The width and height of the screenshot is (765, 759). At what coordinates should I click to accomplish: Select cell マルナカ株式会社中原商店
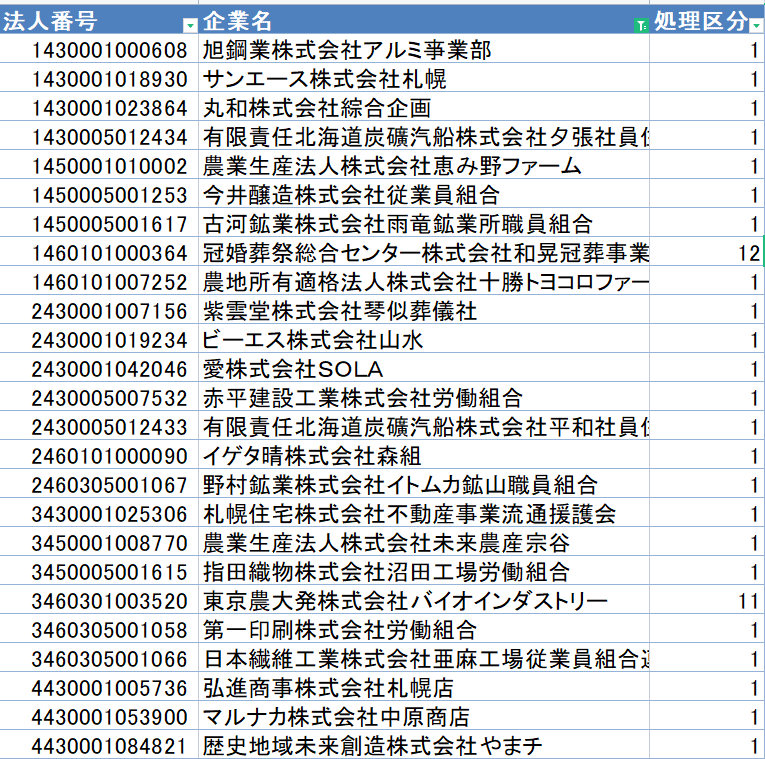pos(424,716)
